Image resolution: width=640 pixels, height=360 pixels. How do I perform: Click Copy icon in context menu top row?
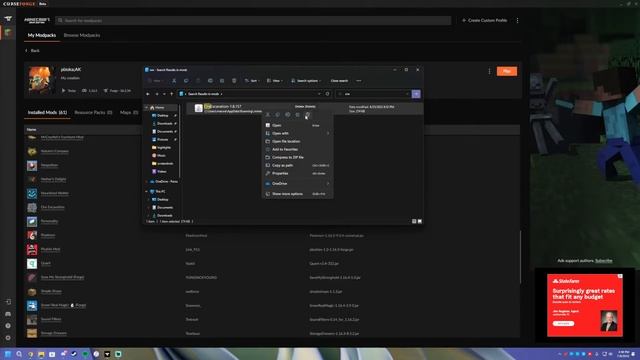pyautogui.click(x=278, y=115)
